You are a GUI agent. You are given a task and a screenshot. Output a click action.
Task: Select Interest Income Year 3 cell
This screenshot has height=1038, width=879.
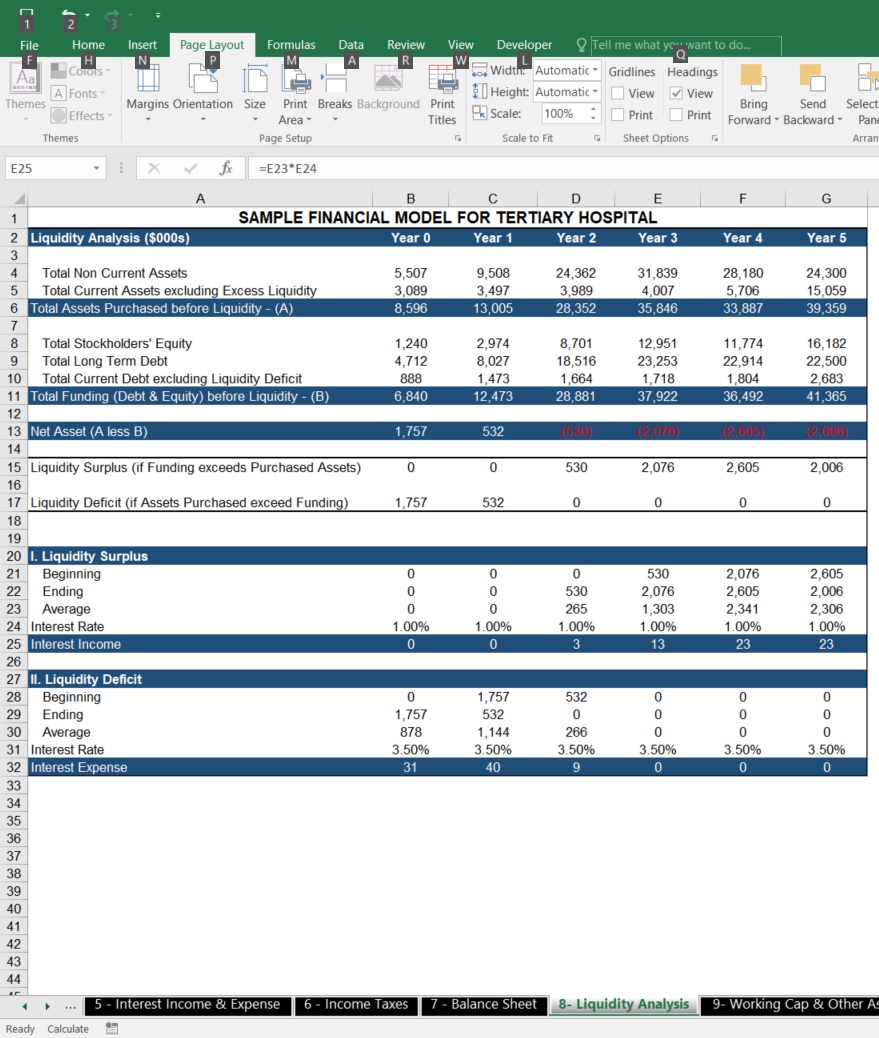coord(657,644)
